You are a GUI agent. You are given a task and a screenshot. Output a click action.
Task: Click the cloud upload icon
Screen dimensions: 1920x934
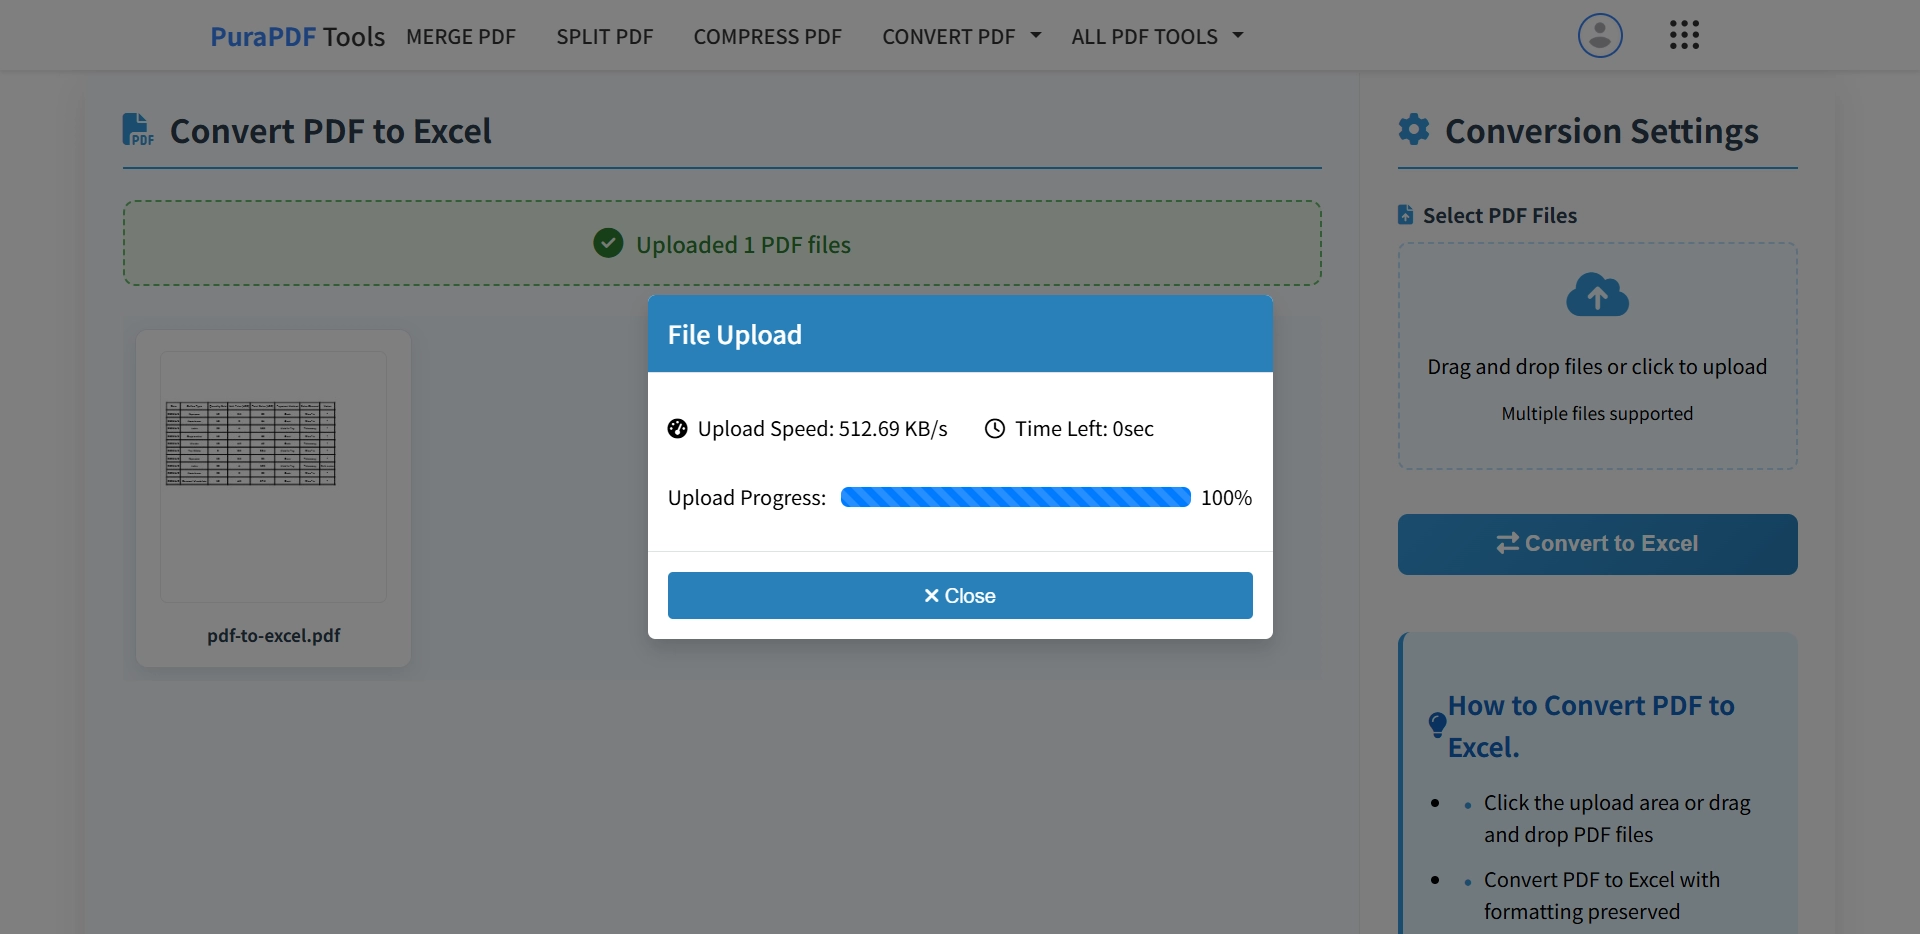coord(1596,295)
